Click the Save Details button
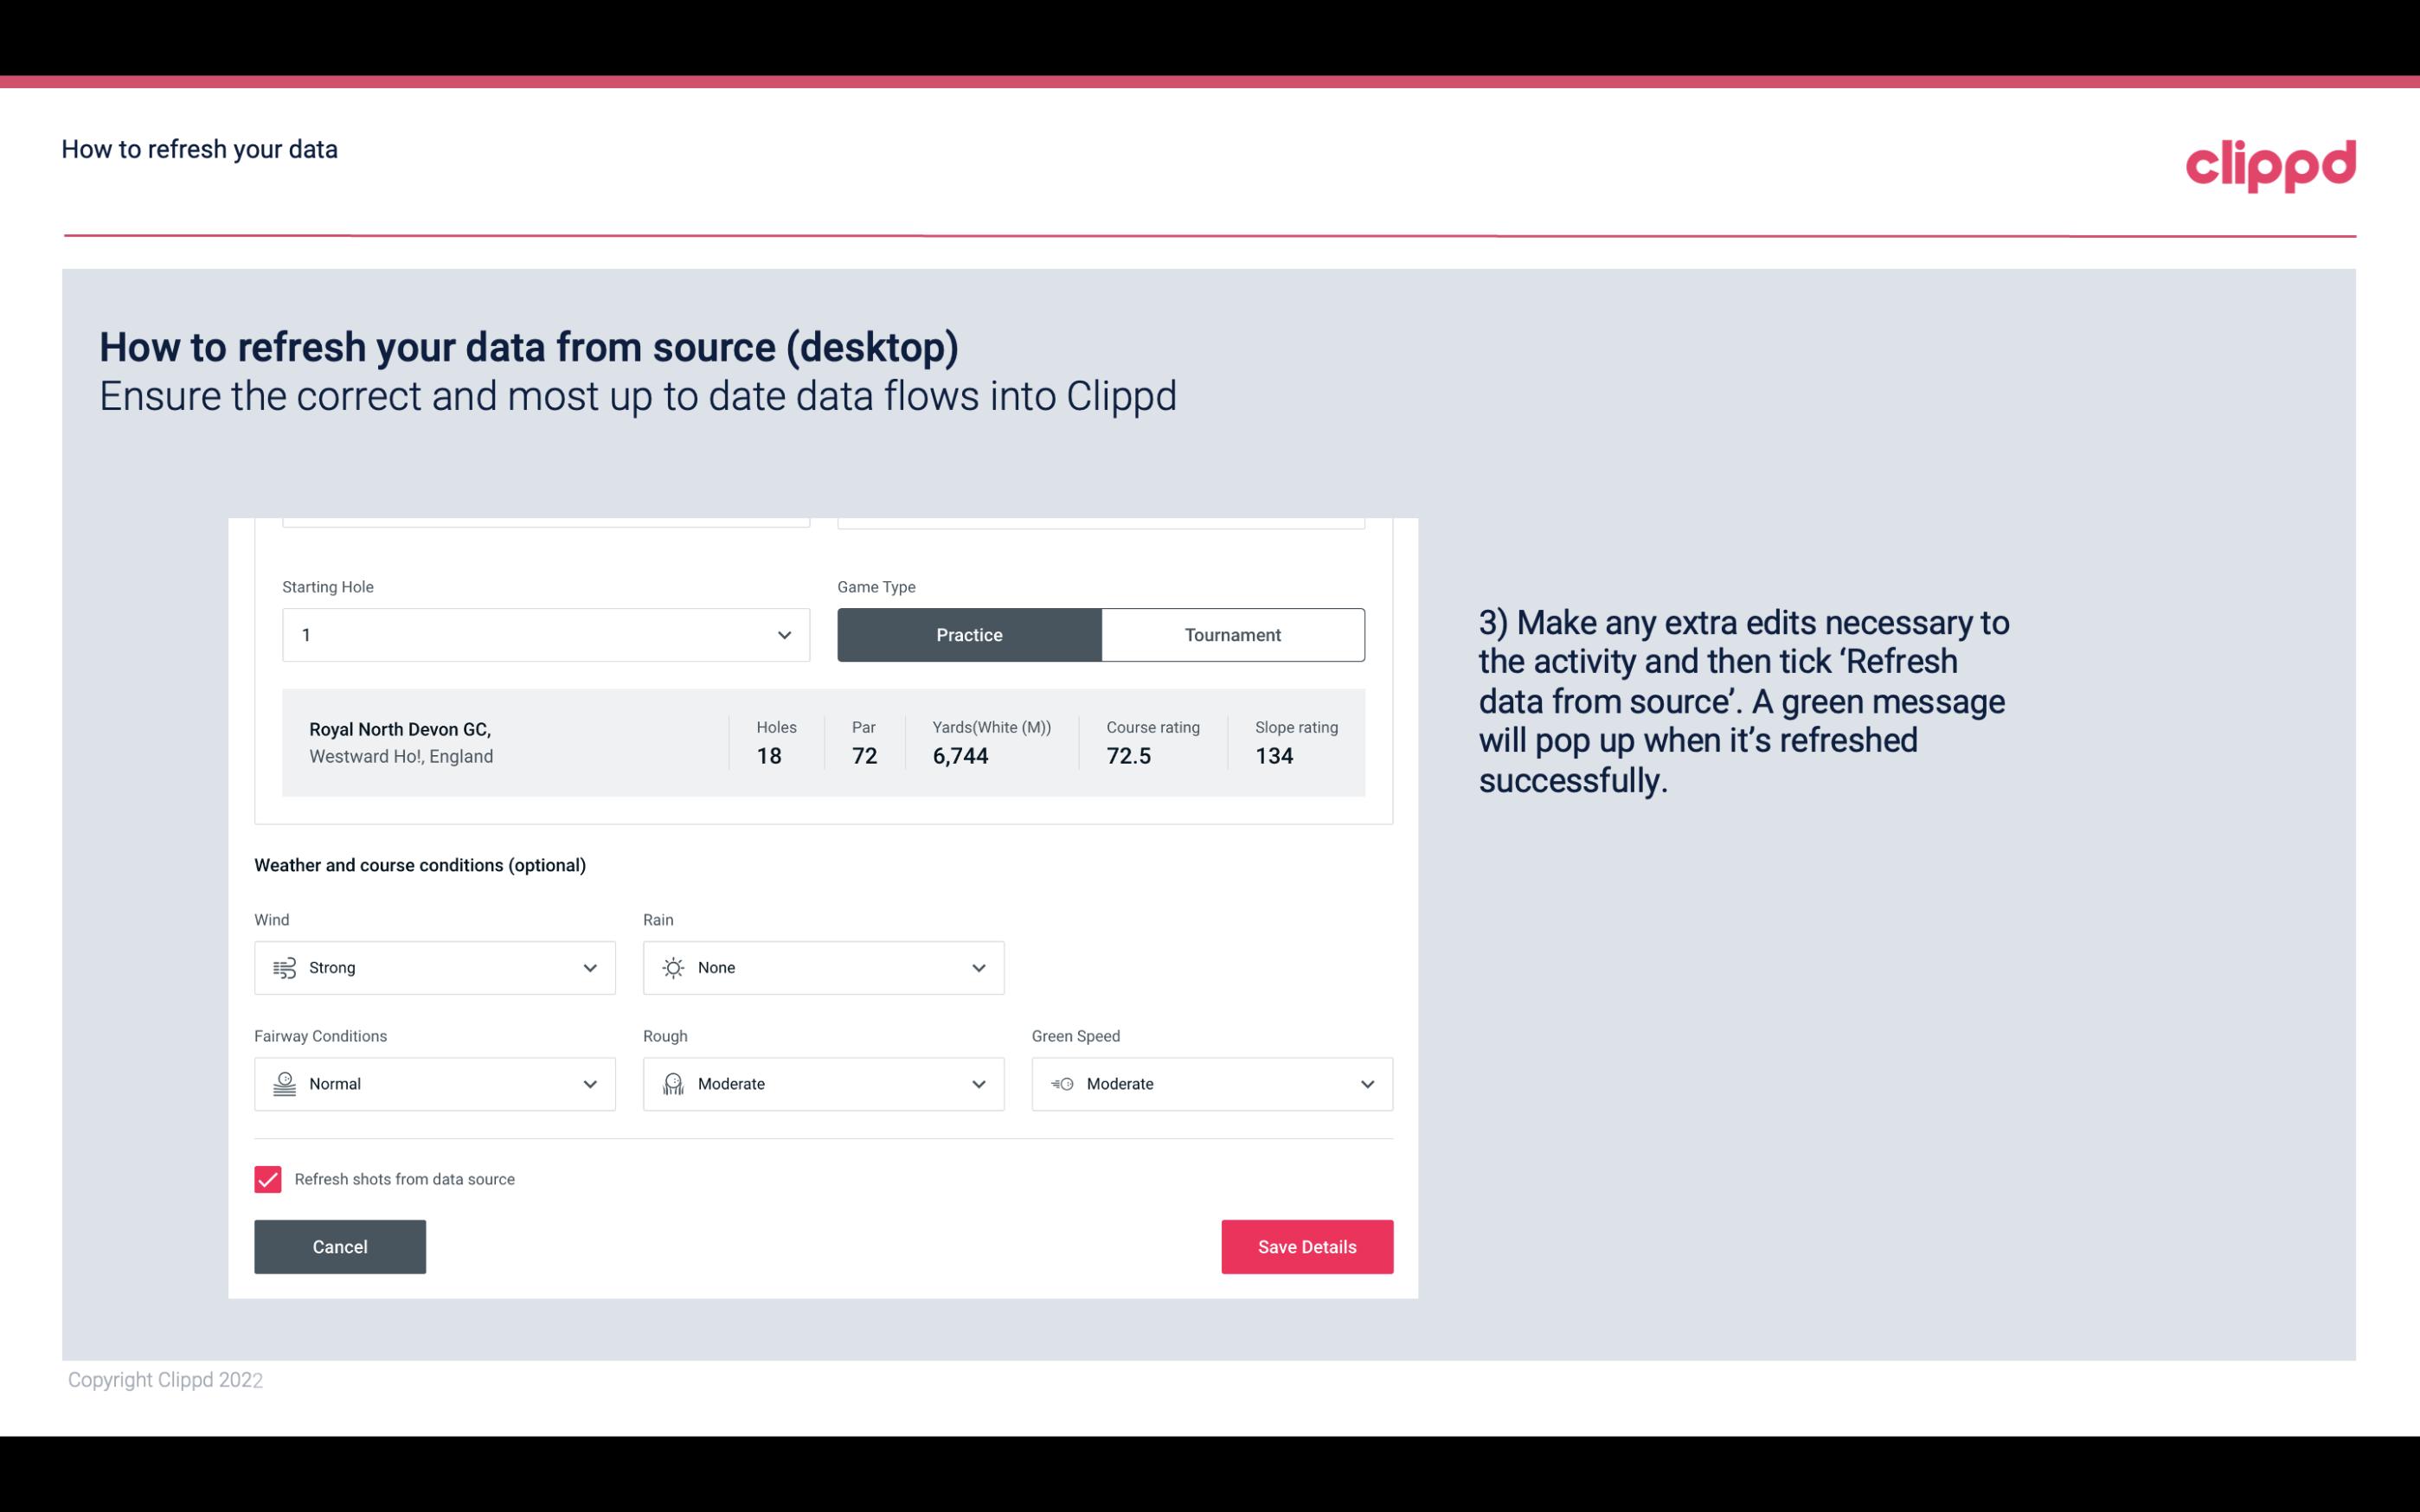Viewport: 2420px width, 1512px height. pos(1306,1246)
